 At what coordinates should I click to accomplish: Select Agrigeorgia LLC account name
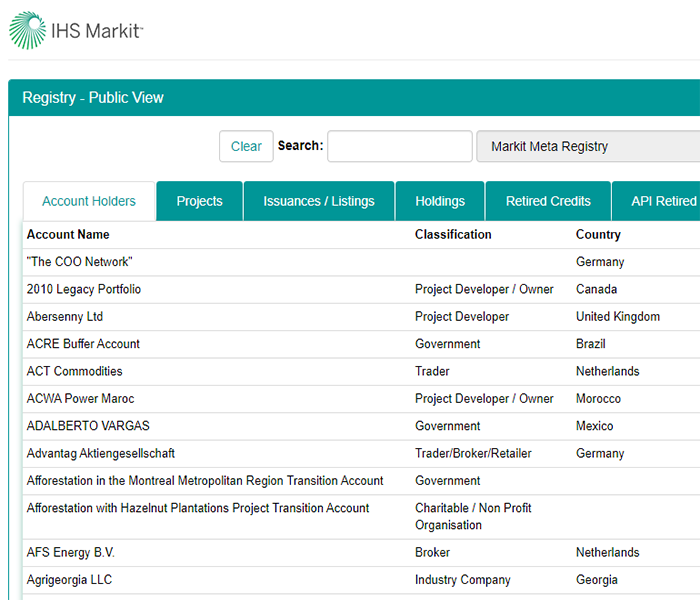(x=69, y=579)
